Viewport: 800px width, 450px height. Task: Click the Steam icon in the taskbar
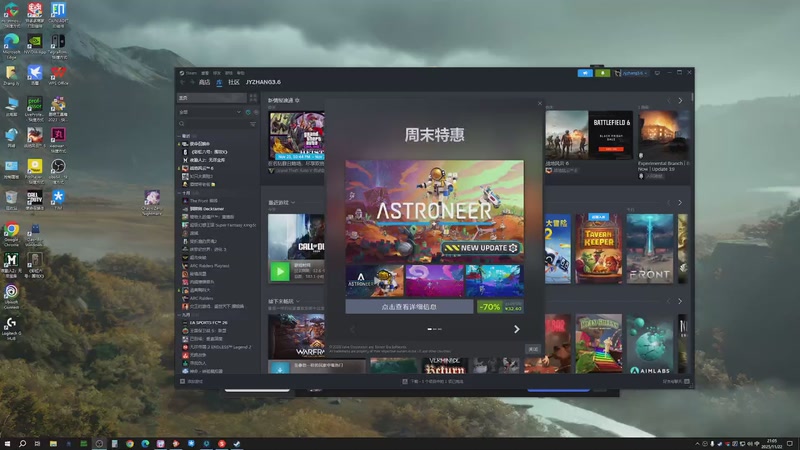point(237,444)
